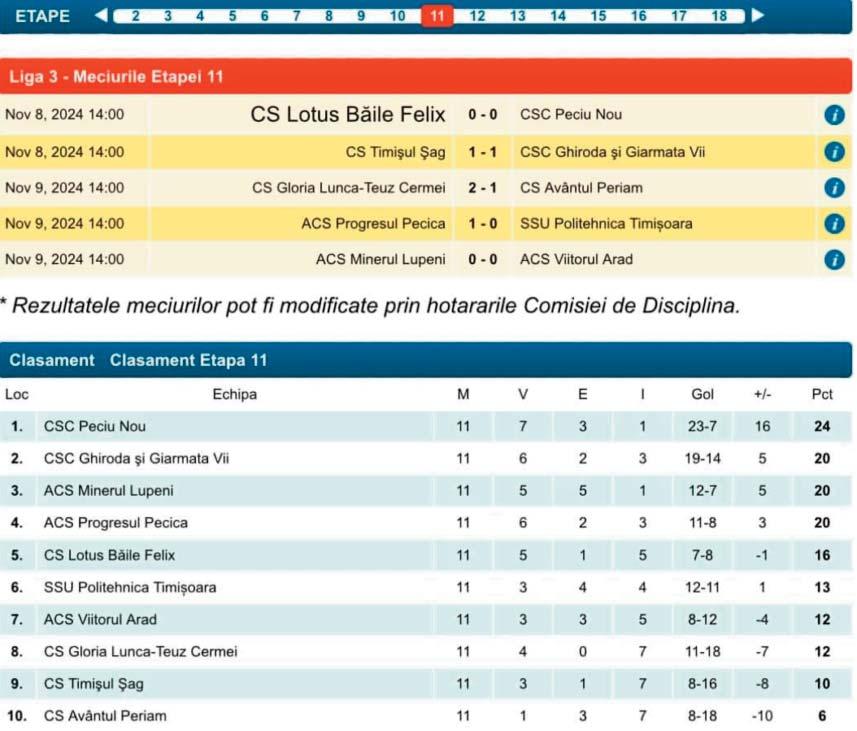Select stage 6 in Etape bar
The height and width of the screenshot is (731, 857).
pyautogui.click(x=265, y=16)
